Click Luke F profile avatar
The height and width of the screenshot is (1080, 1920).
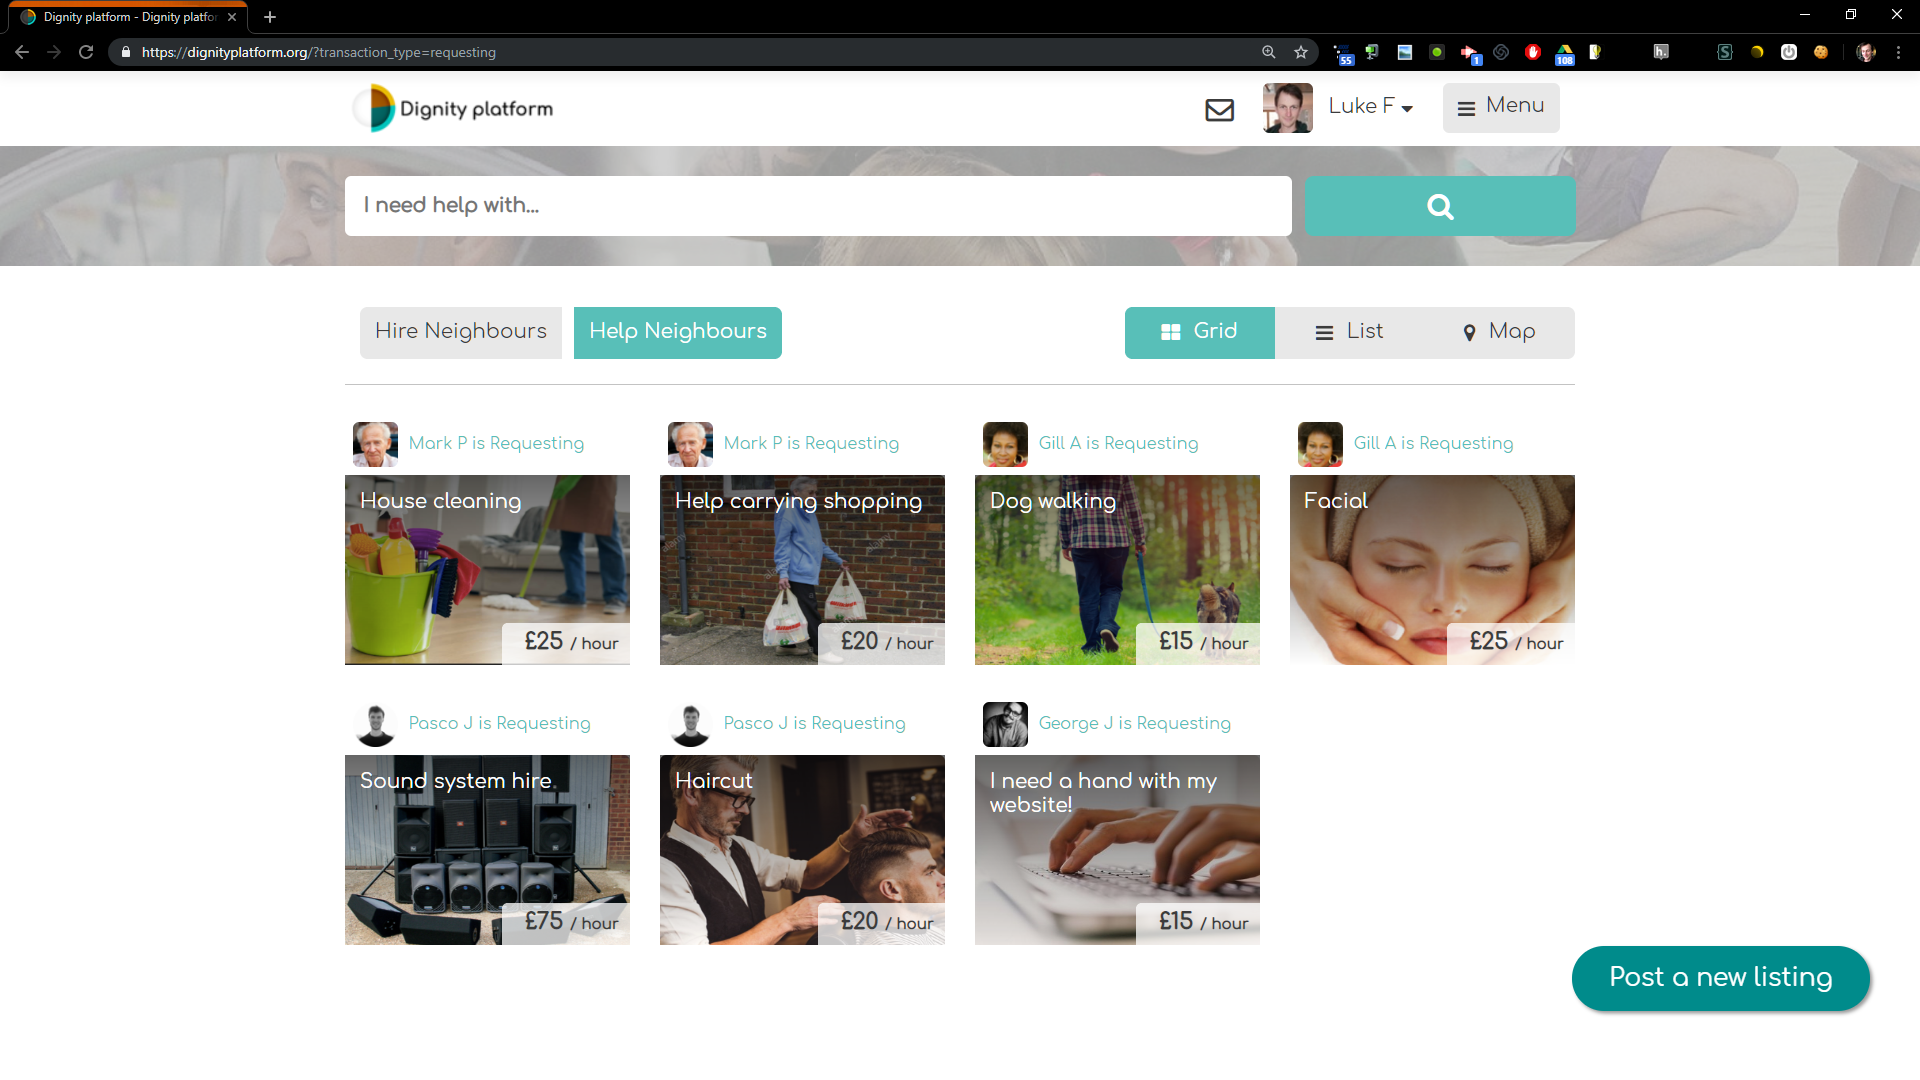tap(1287, 108)
